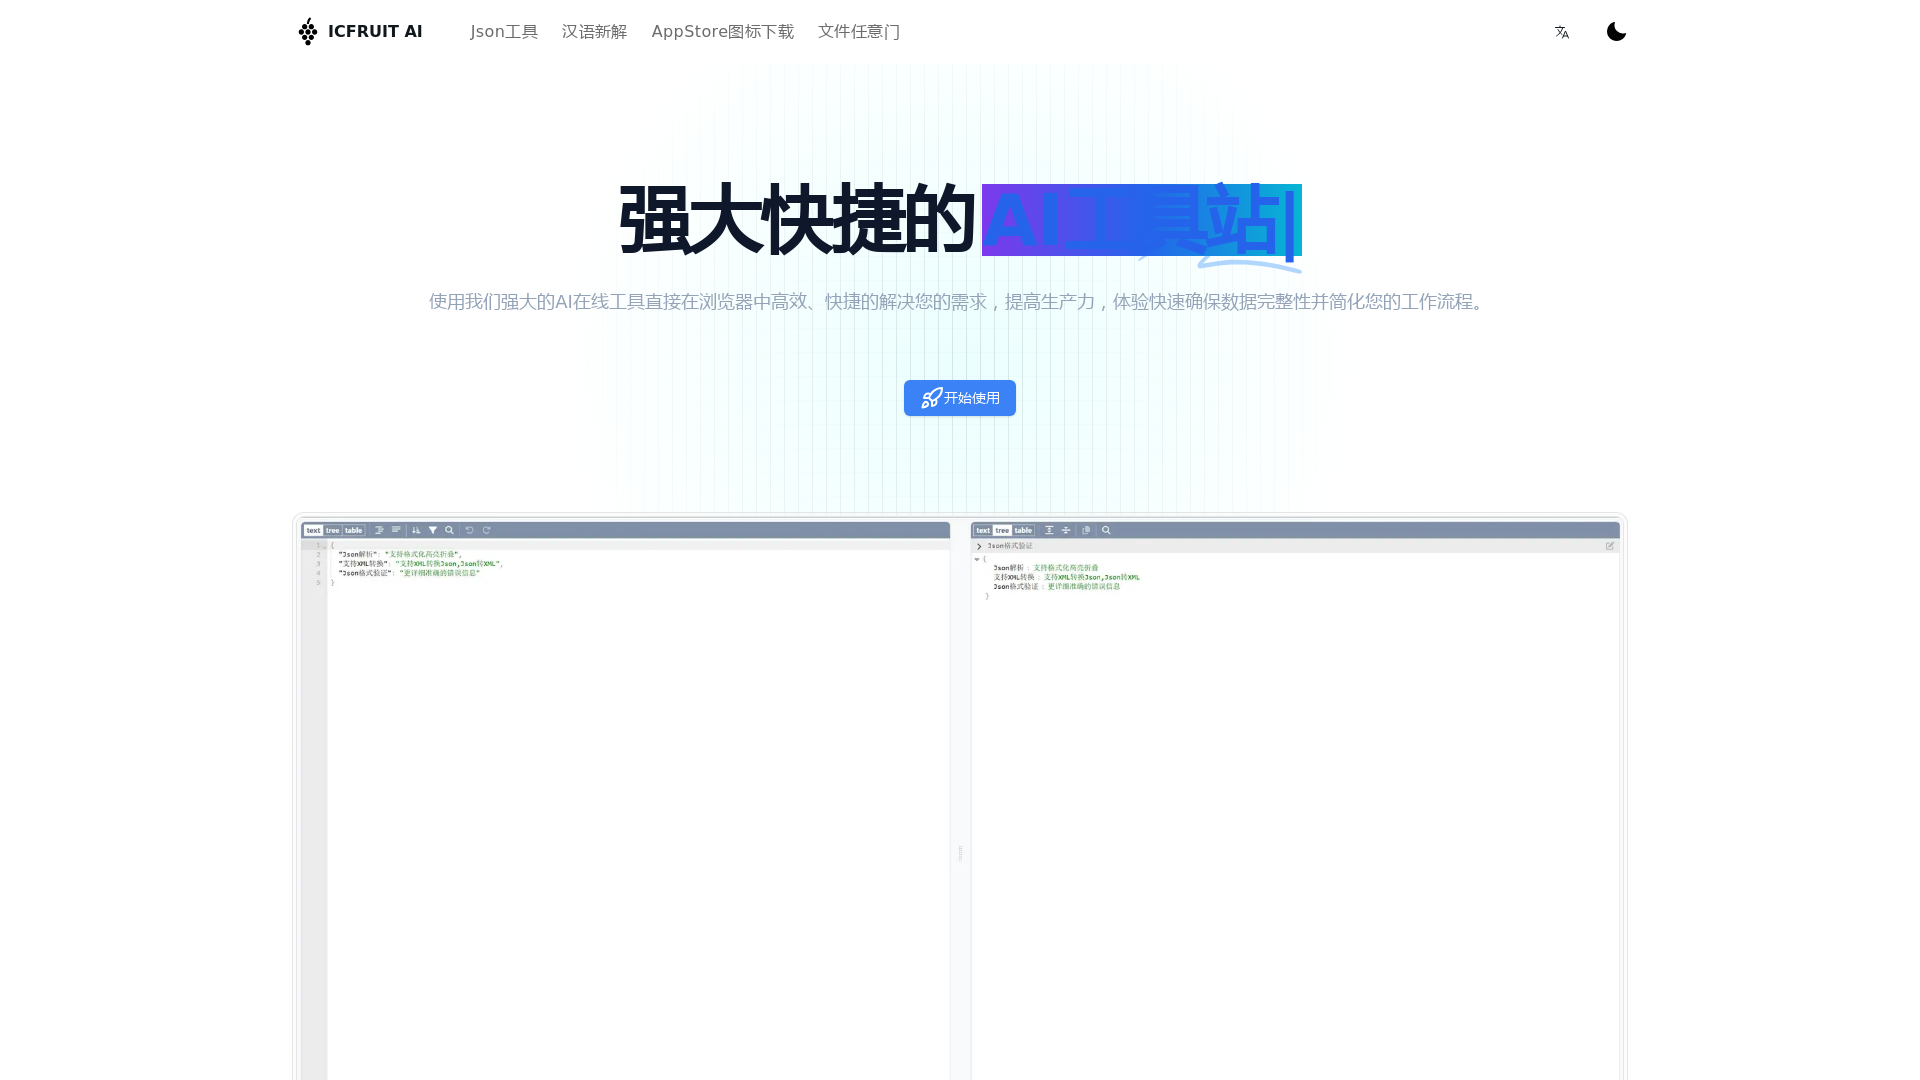Click compact JSON icon in left editor
This screenshot has height=1080, width=1920.
(396, 530)
